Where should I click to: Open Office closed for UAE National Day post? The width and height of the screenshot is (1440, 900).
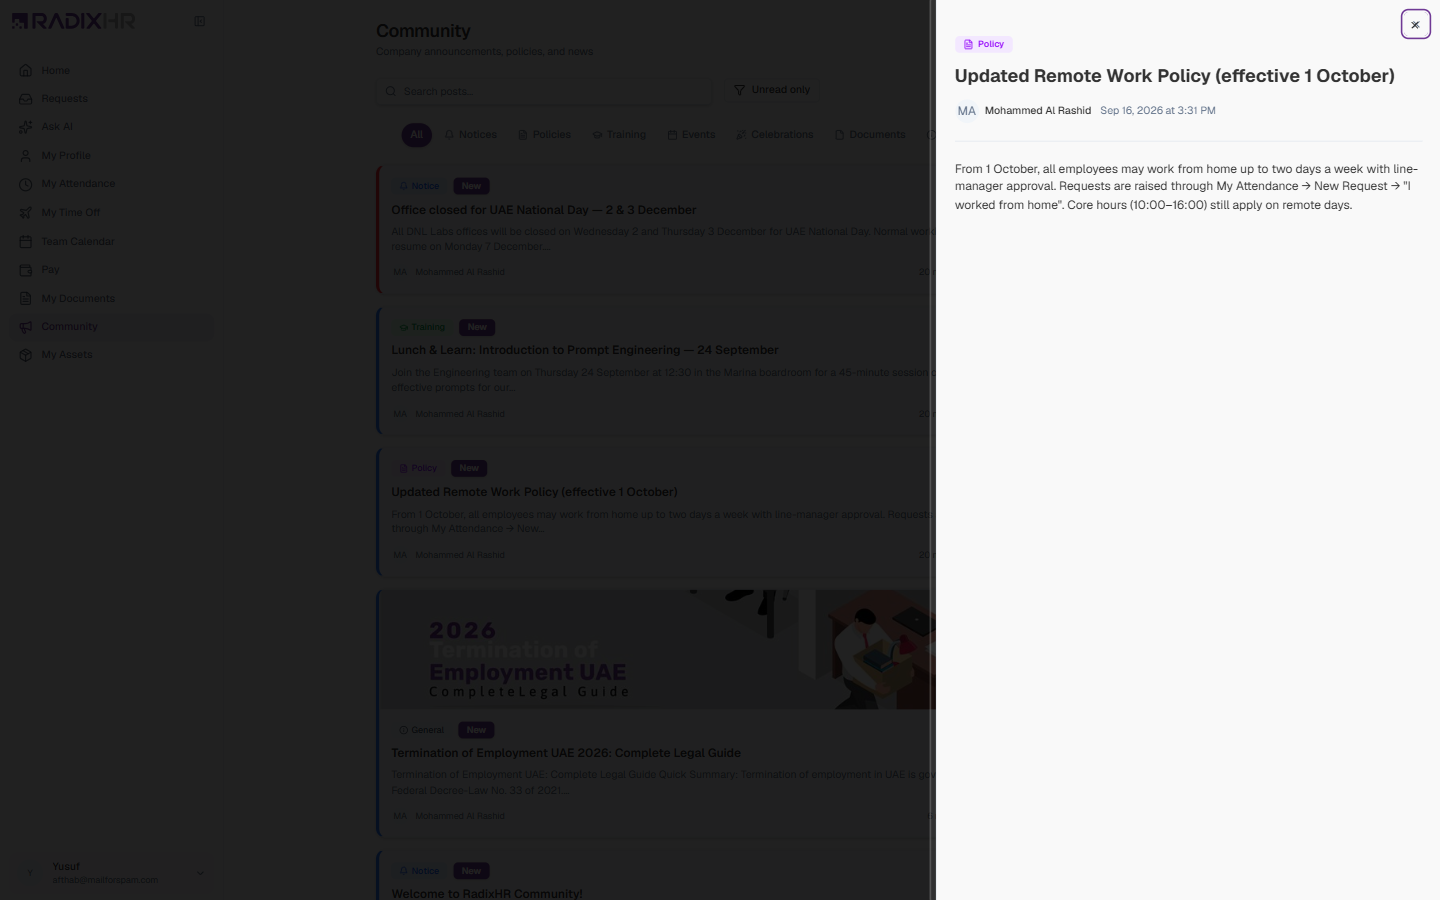click(544, 210)
